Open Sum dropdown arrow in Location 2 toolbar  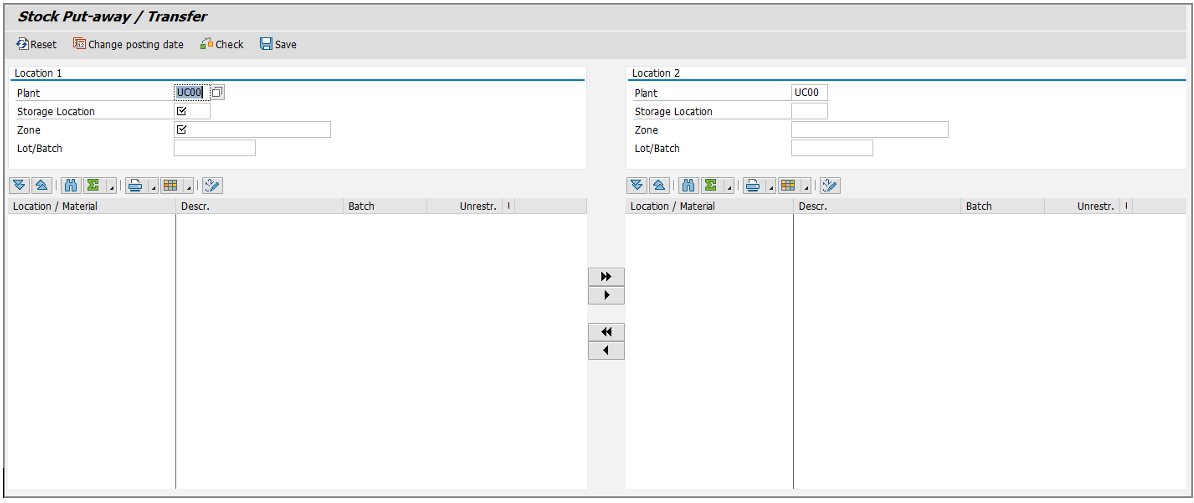click(729, 185)
